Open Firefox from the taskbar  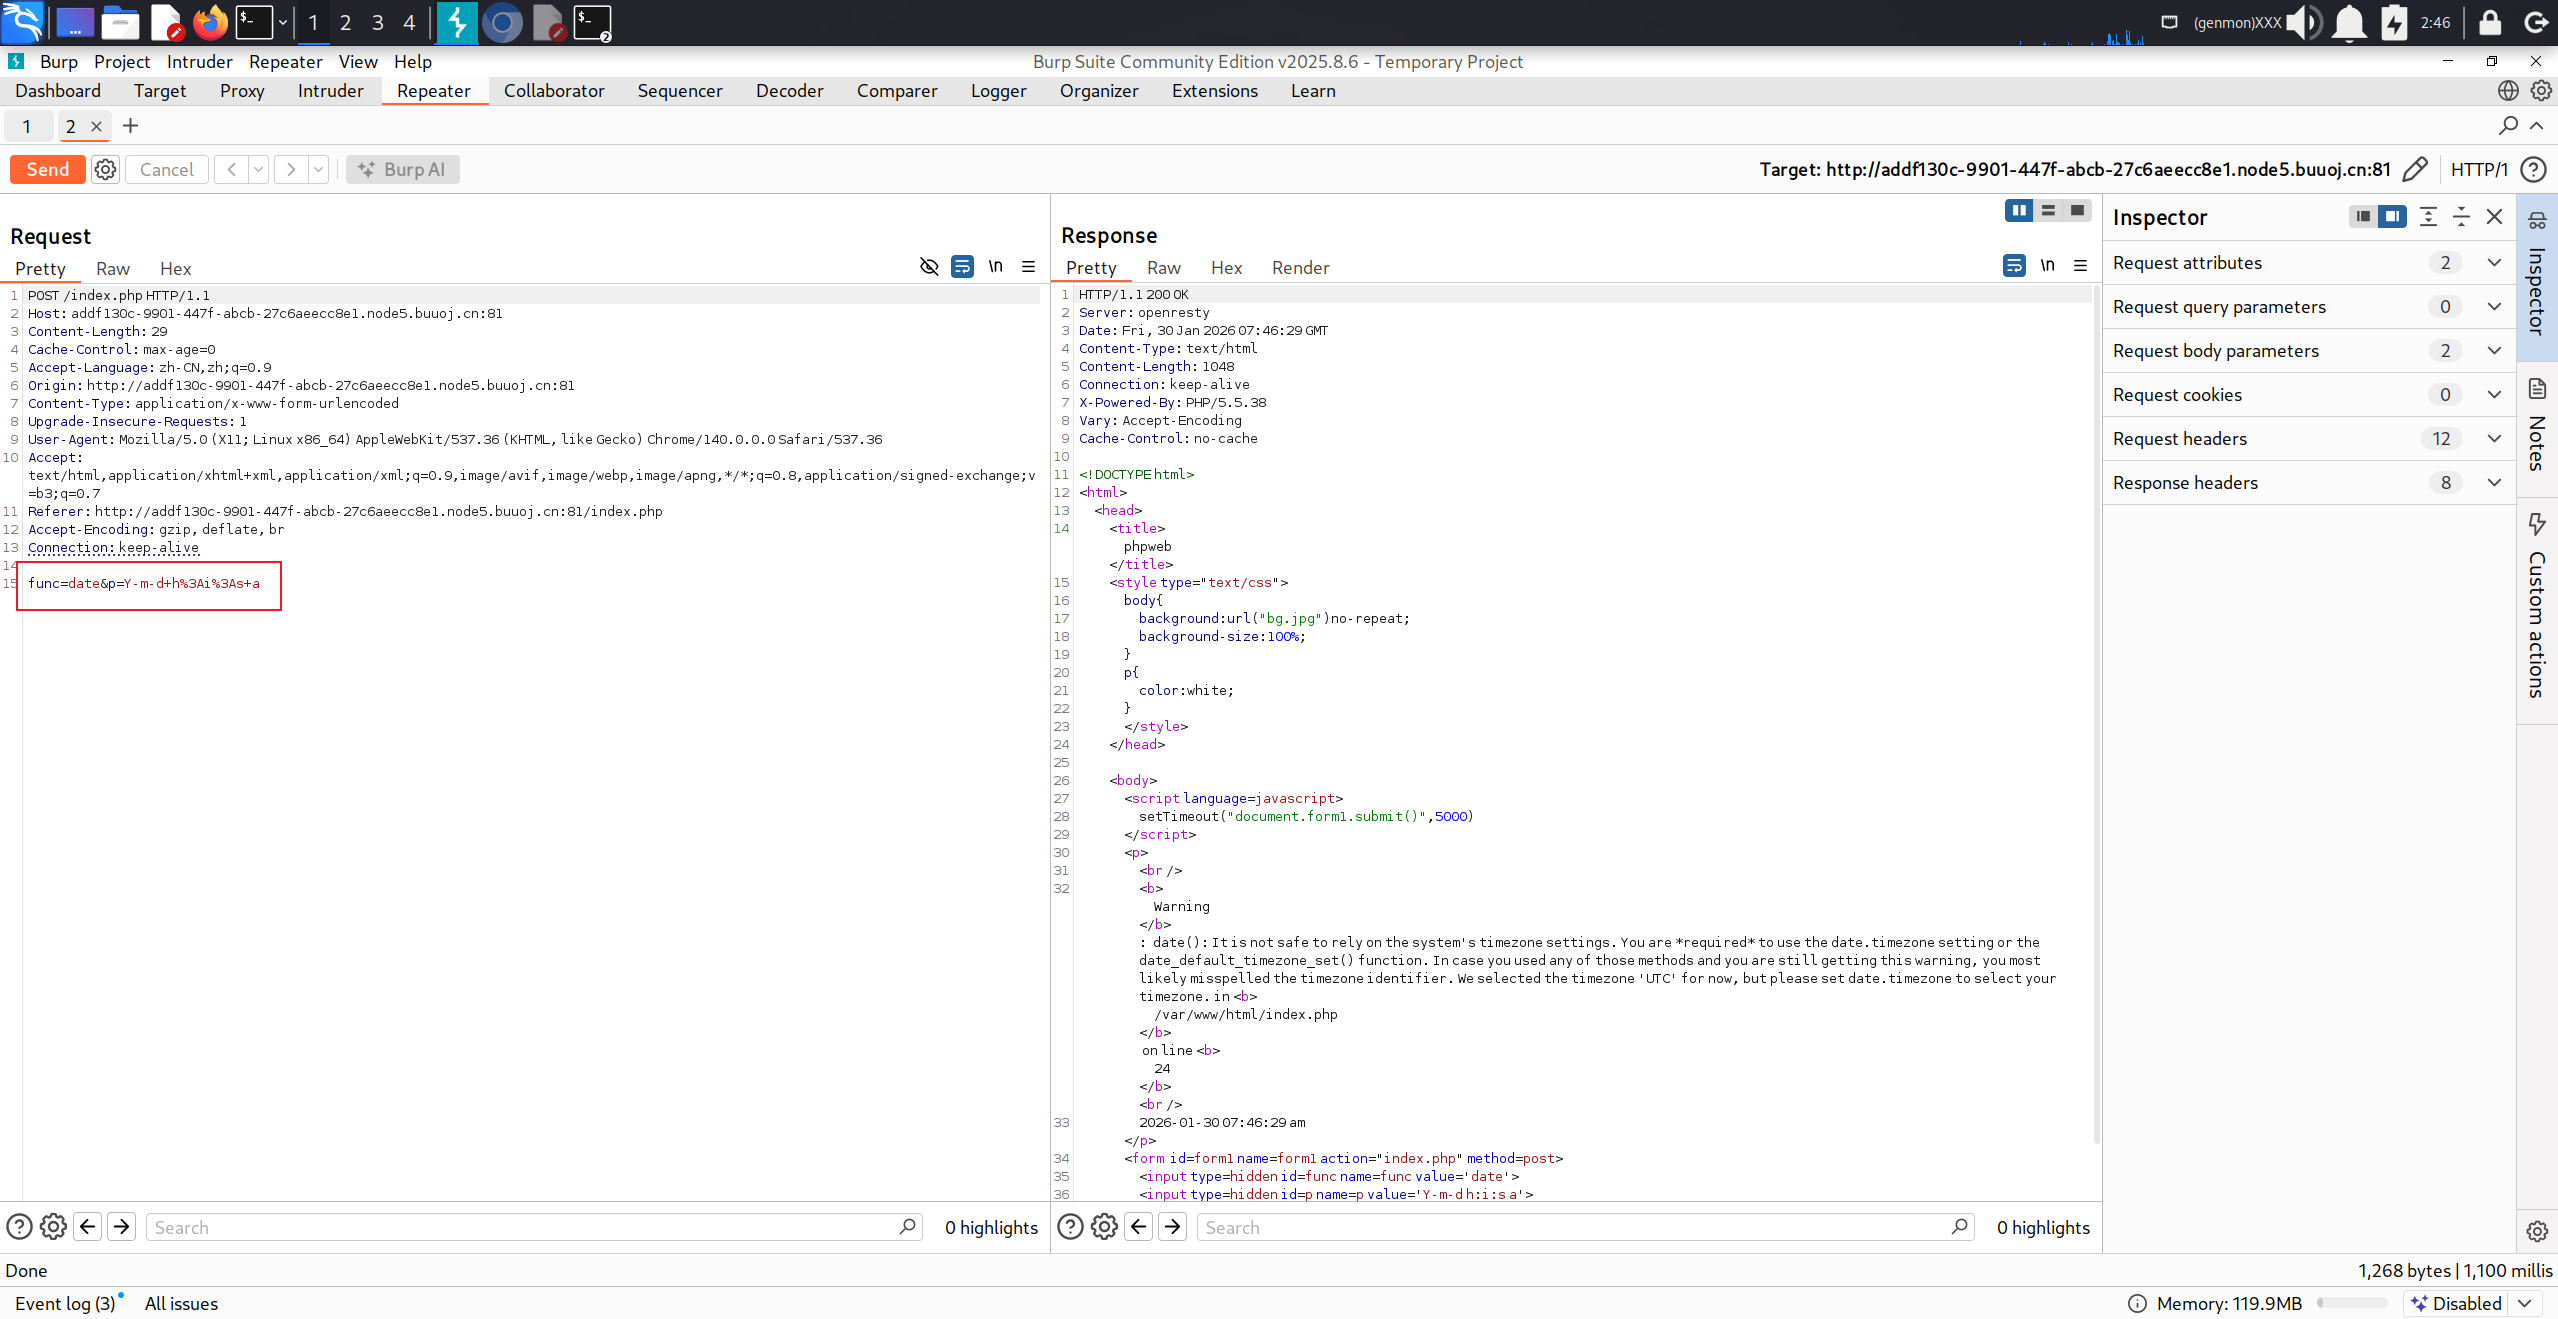210,22
